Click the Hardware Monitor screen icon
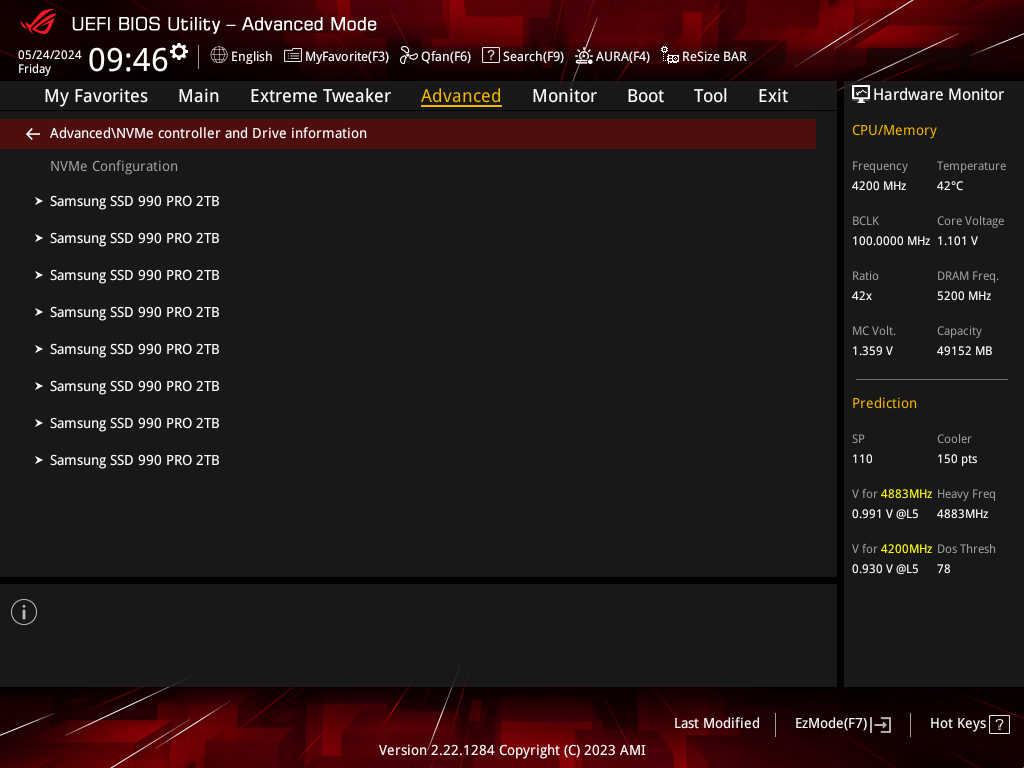Image resolution: width=1024 pixels, height=768 pixels. [x=861, y=95]
